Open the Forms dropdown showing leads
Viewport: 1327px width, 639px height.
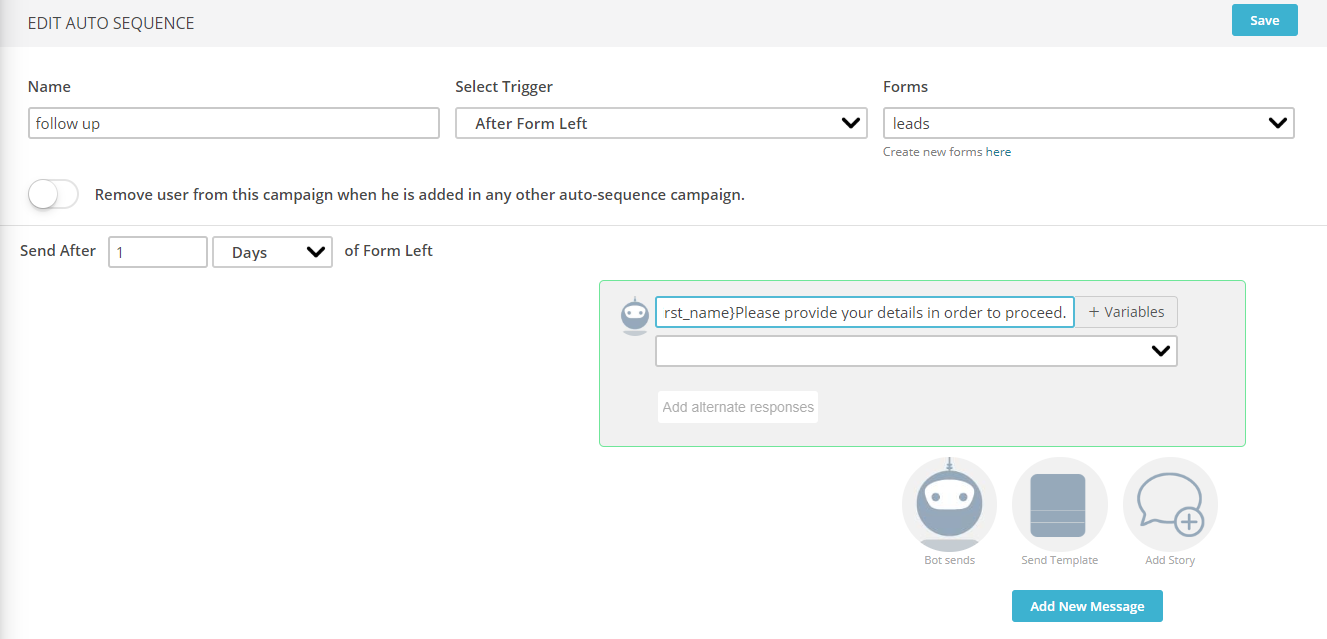(x=1088, y=123)
